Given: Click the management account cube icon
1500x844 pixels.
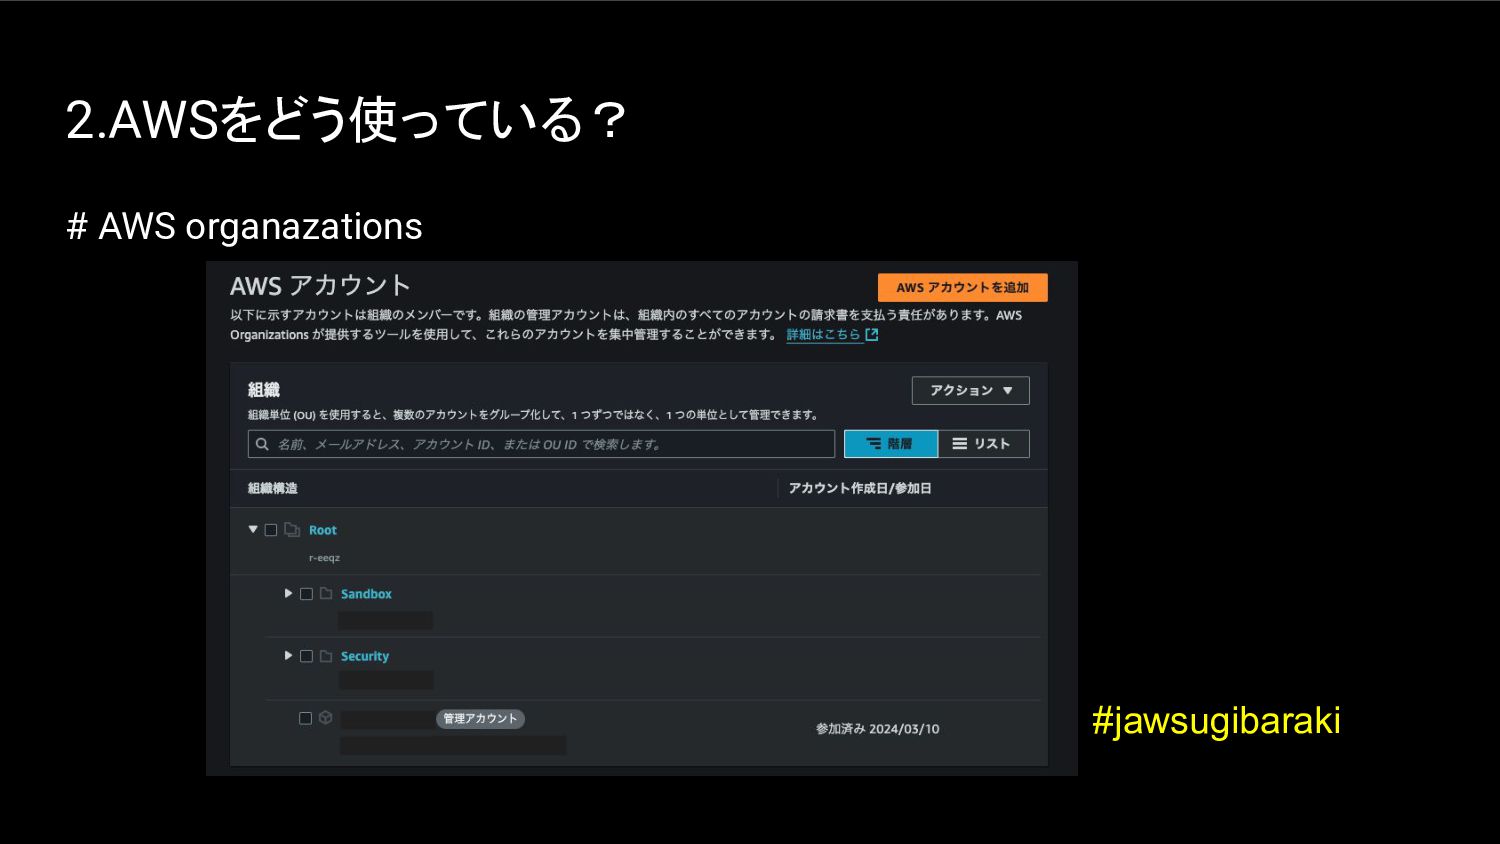Looking at the screenshot, I should [x=325, y=718].
